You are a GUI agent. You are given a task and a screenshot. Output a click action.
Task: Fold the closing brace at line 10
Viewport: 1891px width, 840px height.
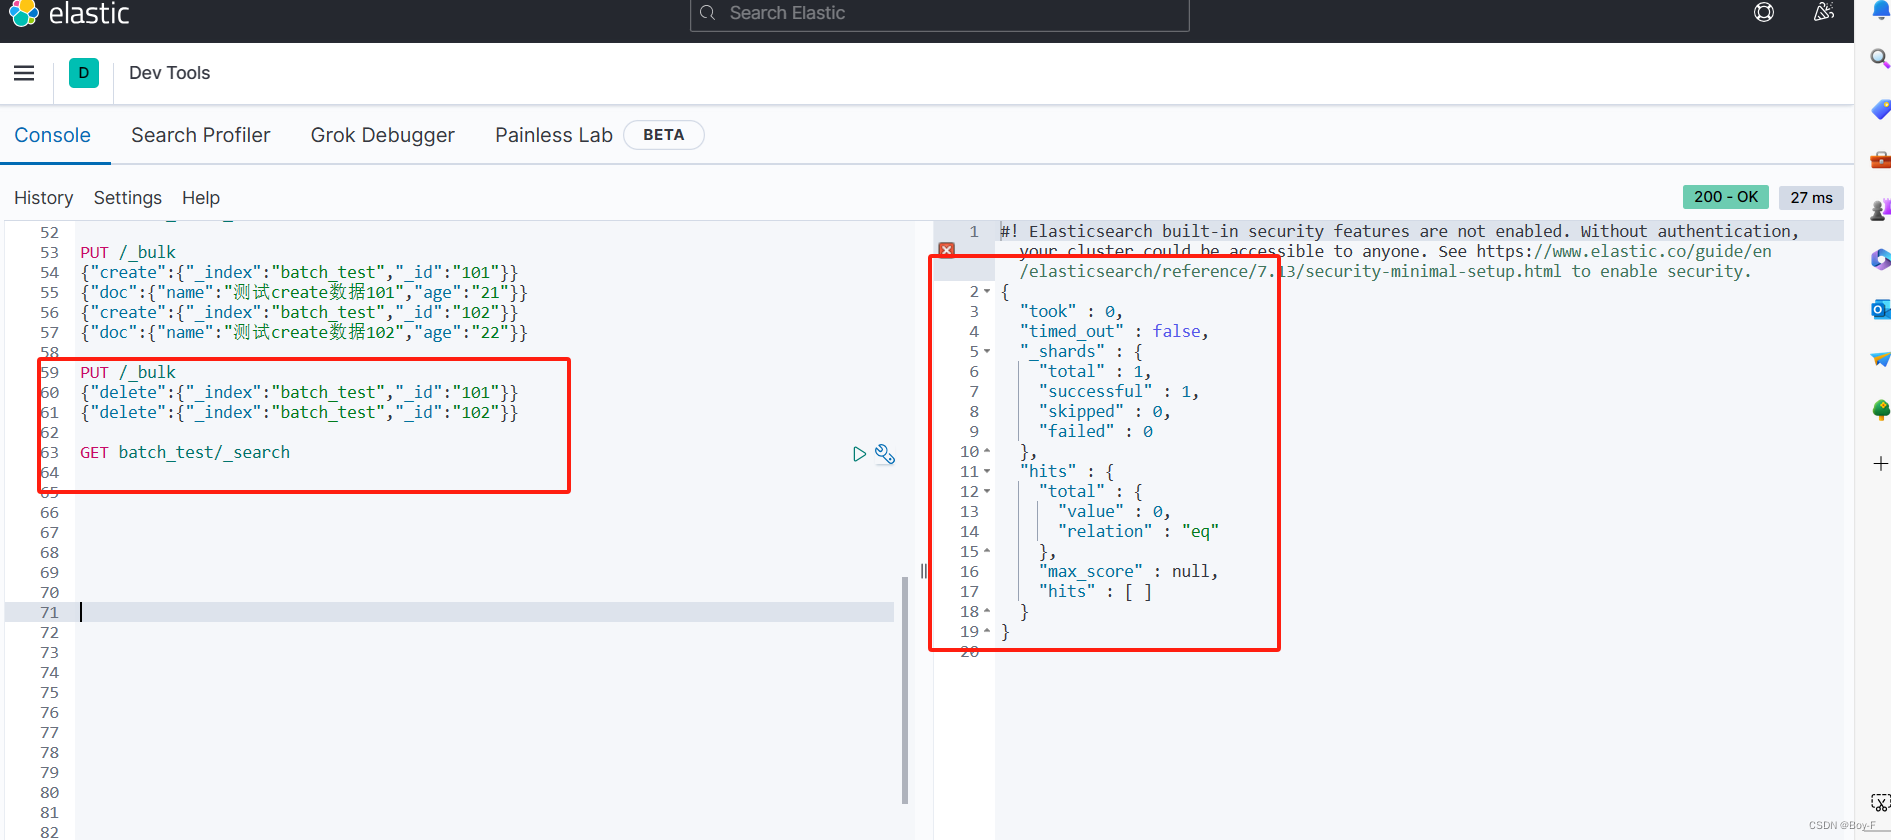pos(987,452)
